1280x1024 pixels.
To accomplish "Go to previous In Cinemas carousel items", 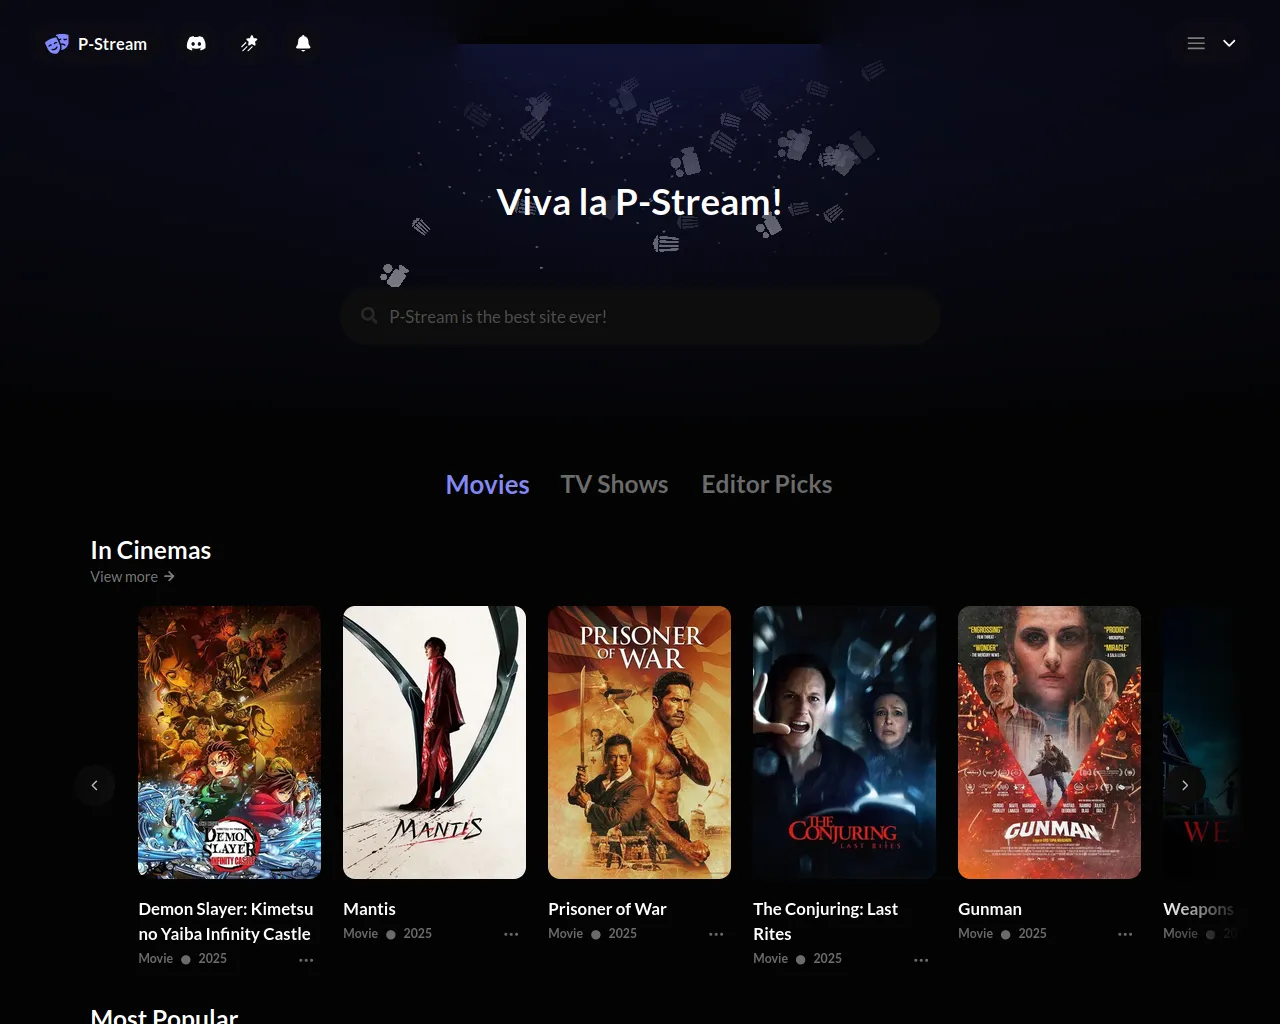I will pyautogui.click(x=95, y=785).
